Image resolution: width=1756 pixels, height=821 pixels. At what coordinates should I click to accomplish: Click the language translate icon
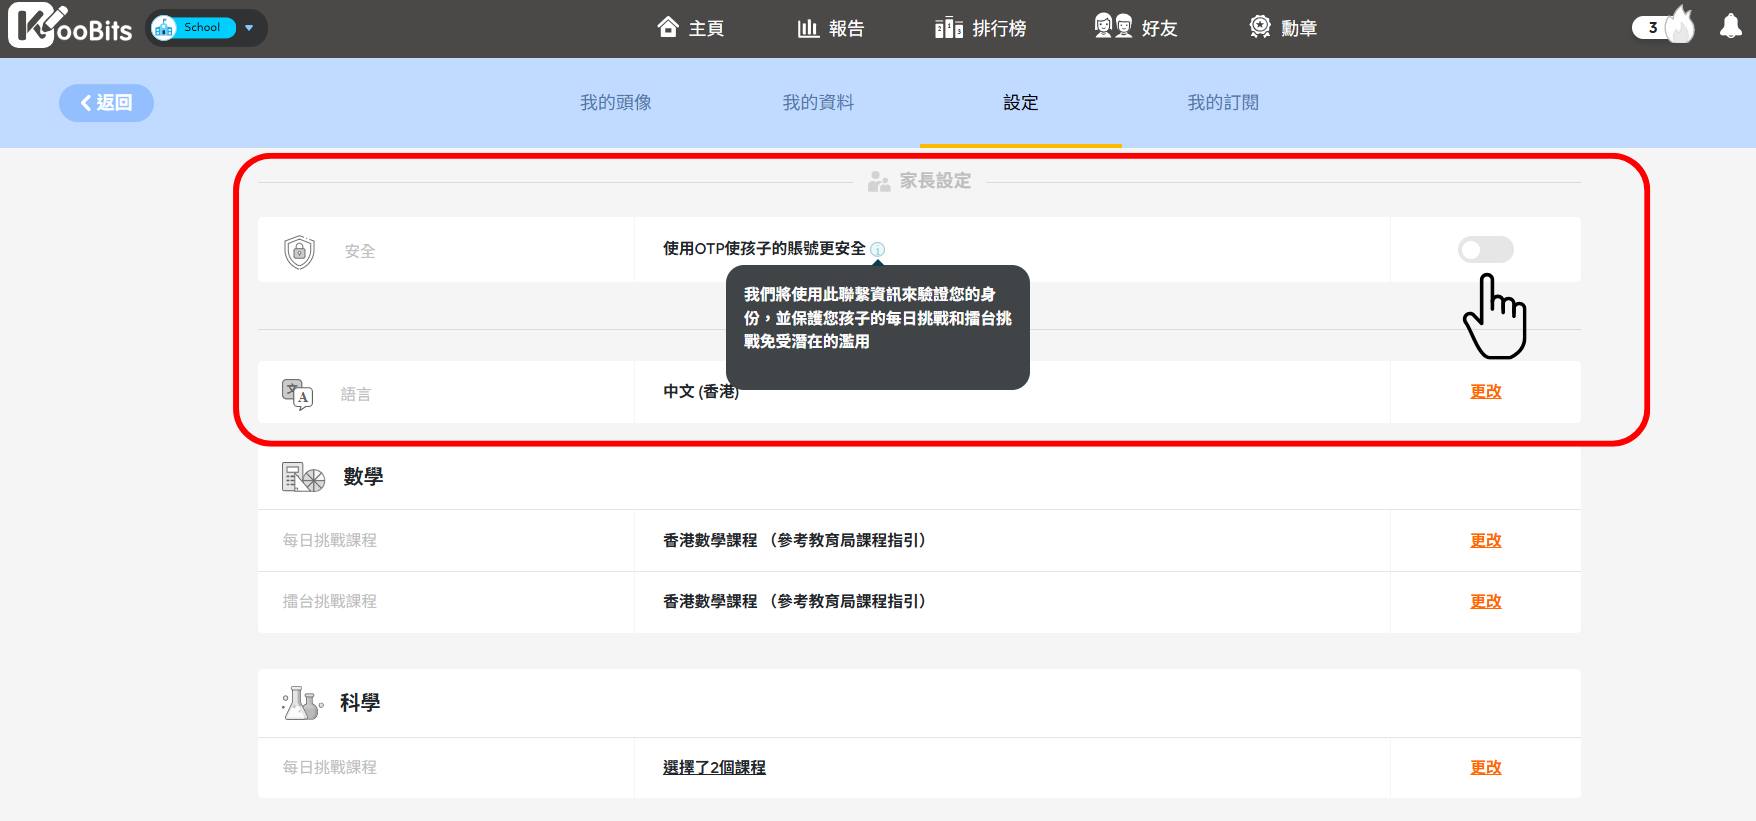coord(297,394)
